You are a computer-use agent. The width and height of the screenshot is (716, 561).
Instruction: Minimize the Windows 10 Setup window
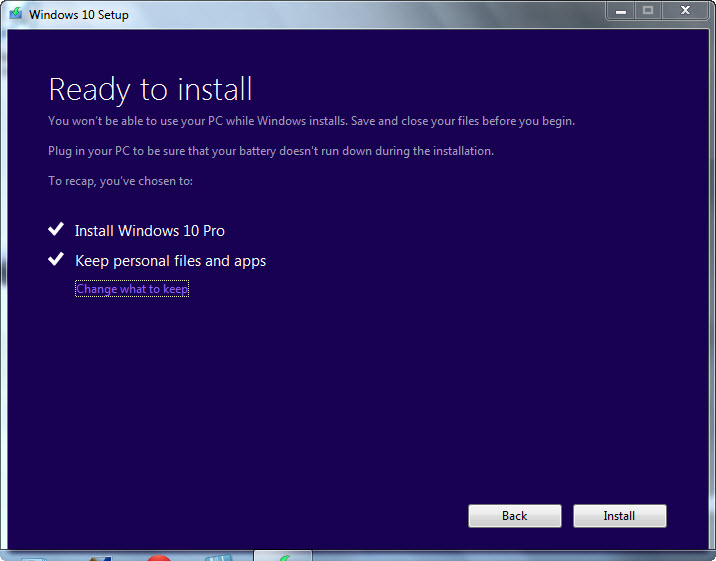coord(621,11)
